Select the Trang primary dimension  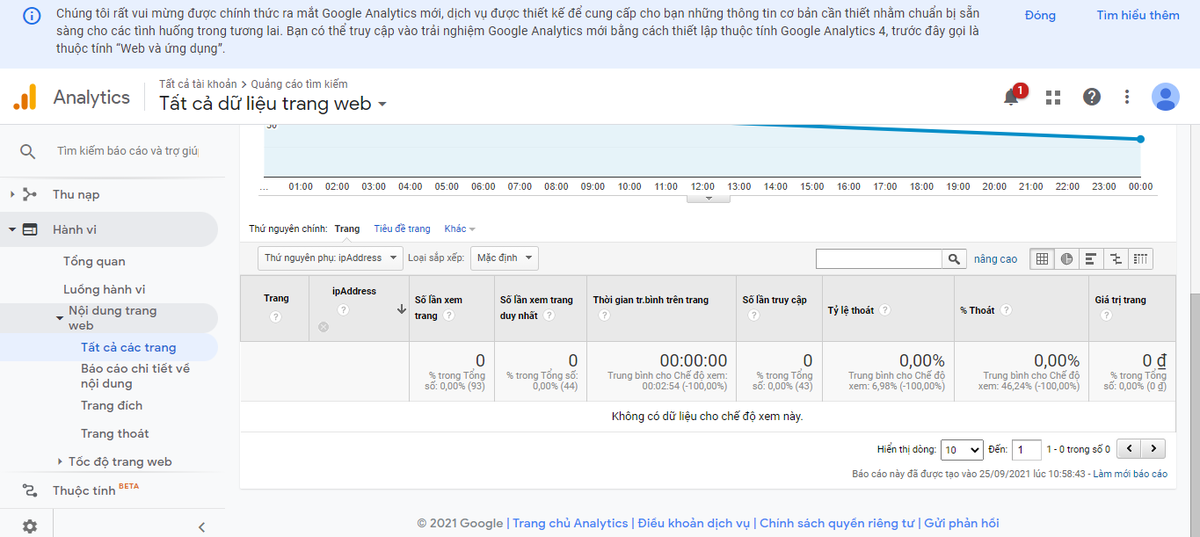[347, 229]
